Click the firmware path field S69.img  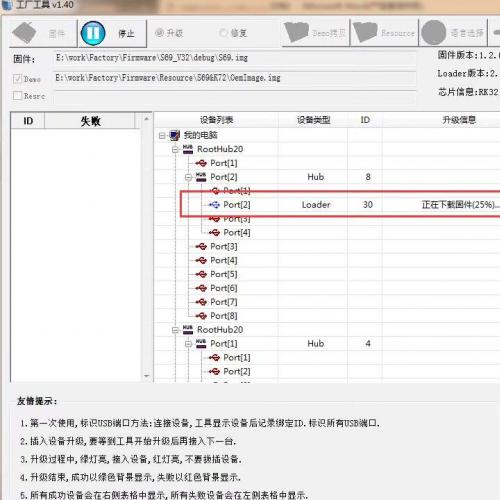(x=235, y=58)
